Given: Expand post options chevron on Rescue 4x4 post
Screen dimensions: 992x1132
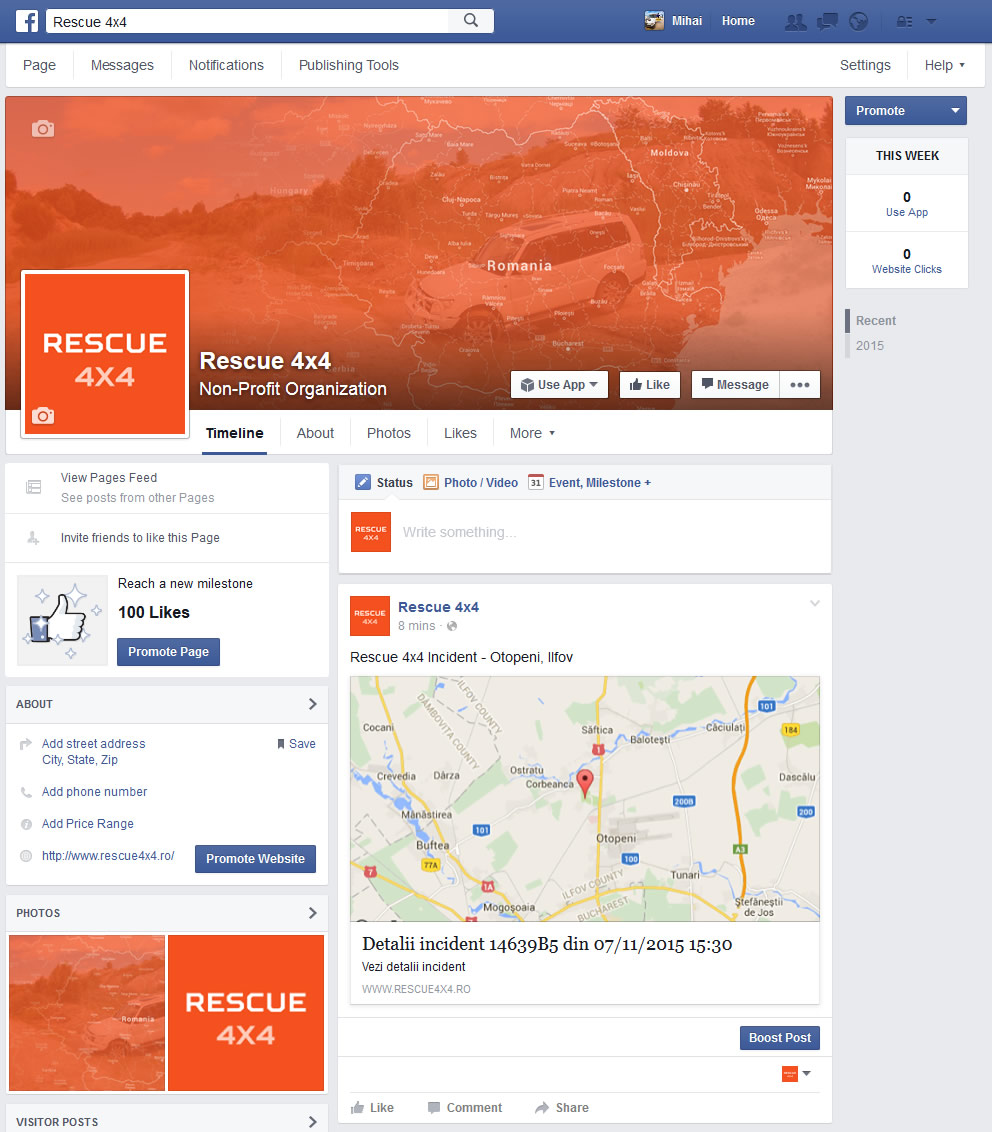Looking at the screenshot, I should click(814, 604).
